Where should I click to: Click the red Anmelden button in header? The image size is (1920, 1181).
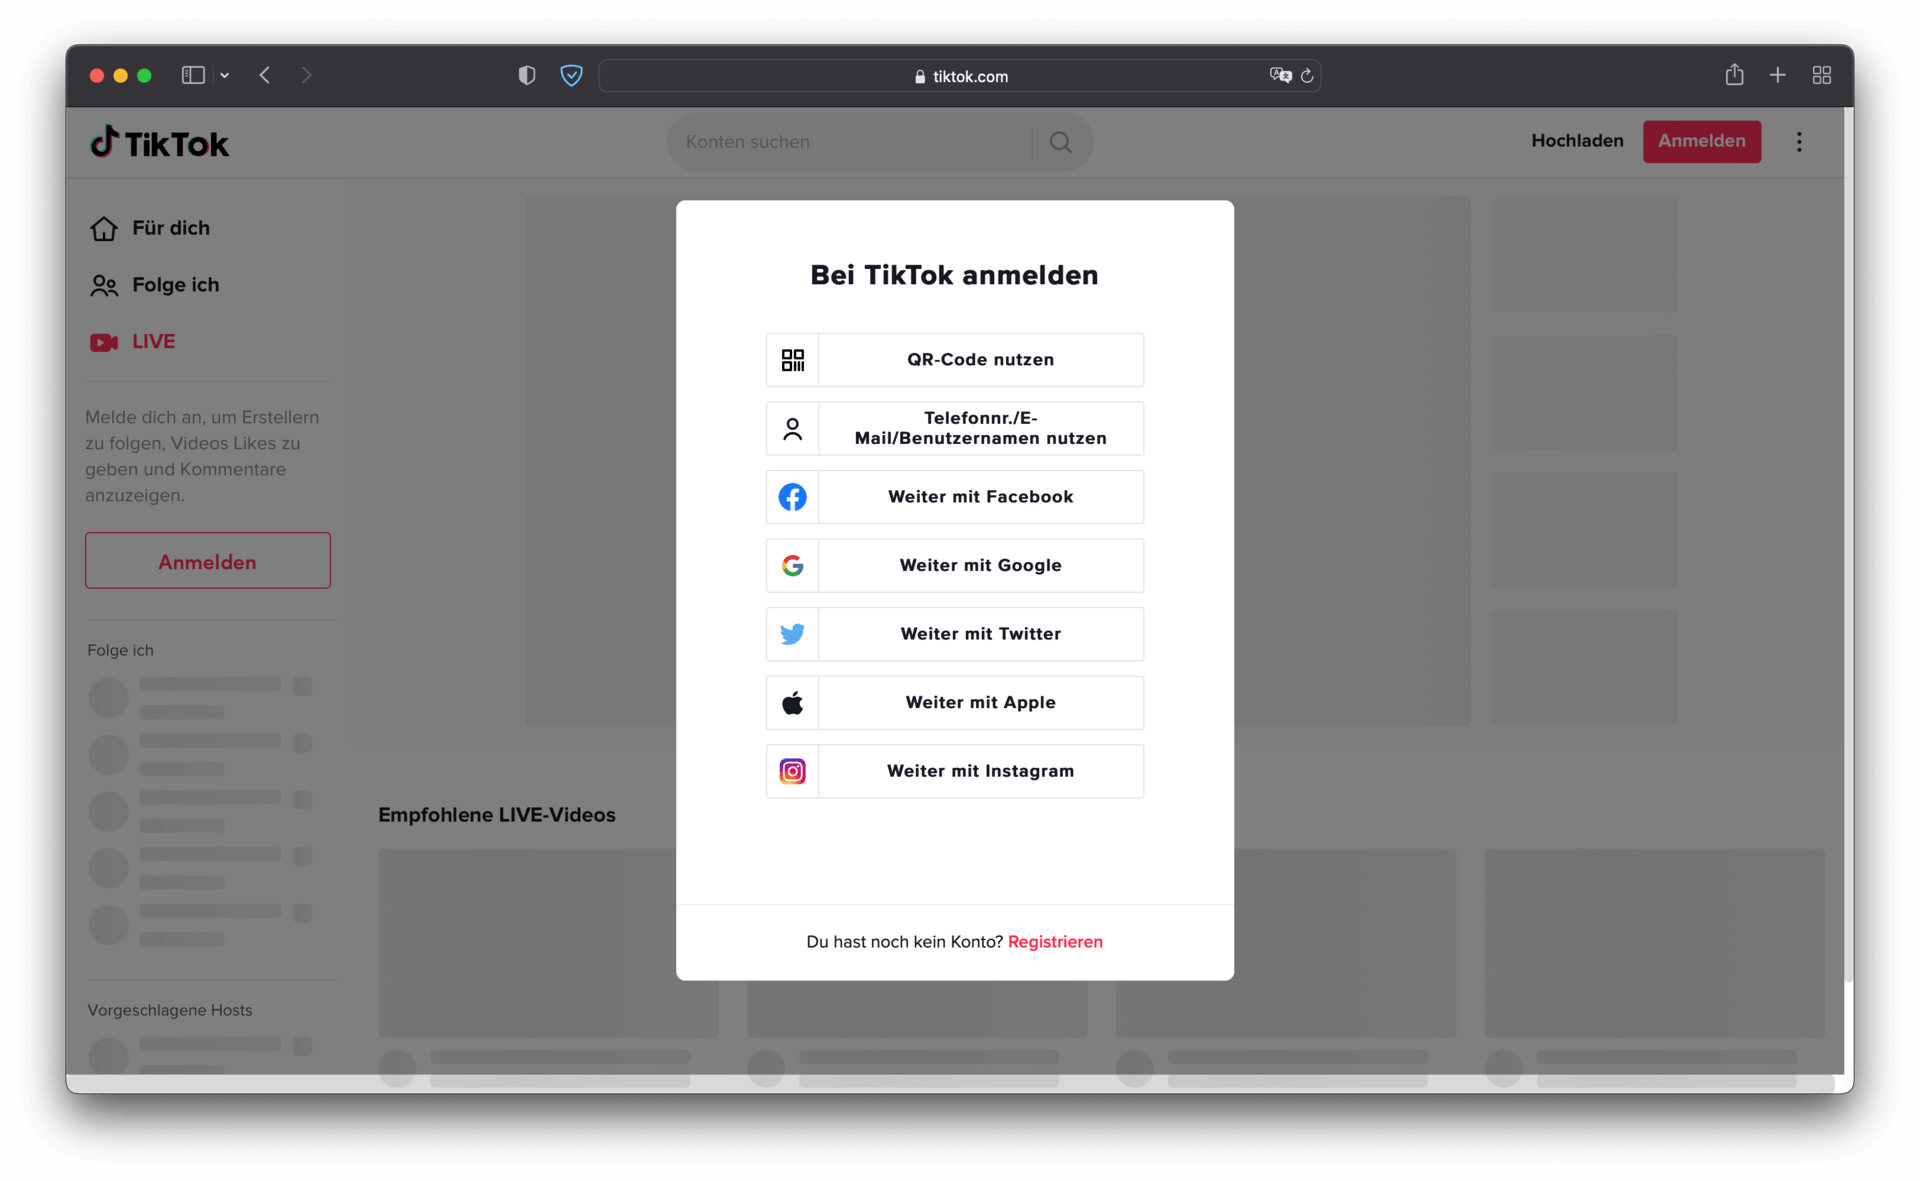point(1701,141)
